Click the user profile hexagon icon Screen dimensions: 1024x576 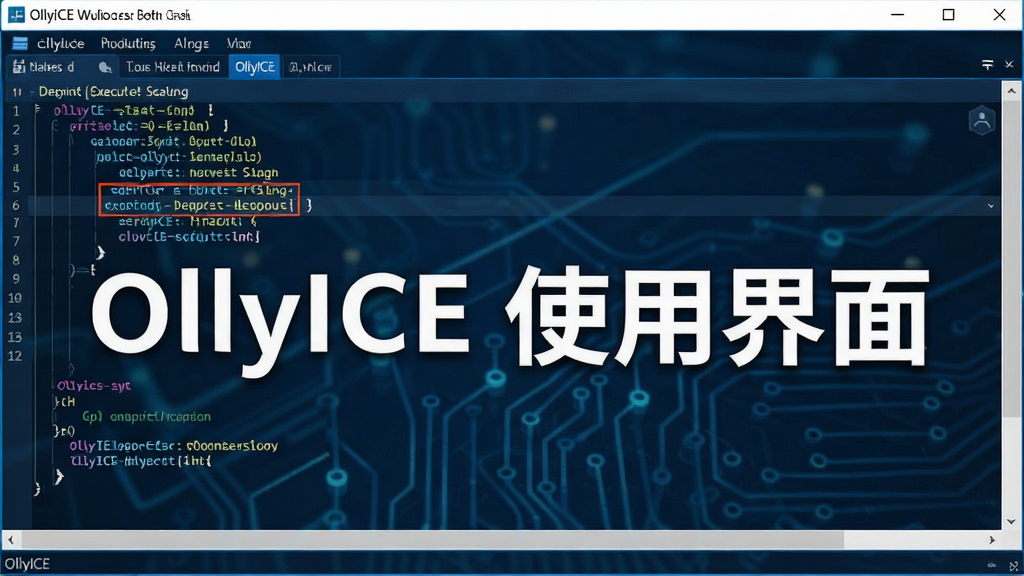982,120
